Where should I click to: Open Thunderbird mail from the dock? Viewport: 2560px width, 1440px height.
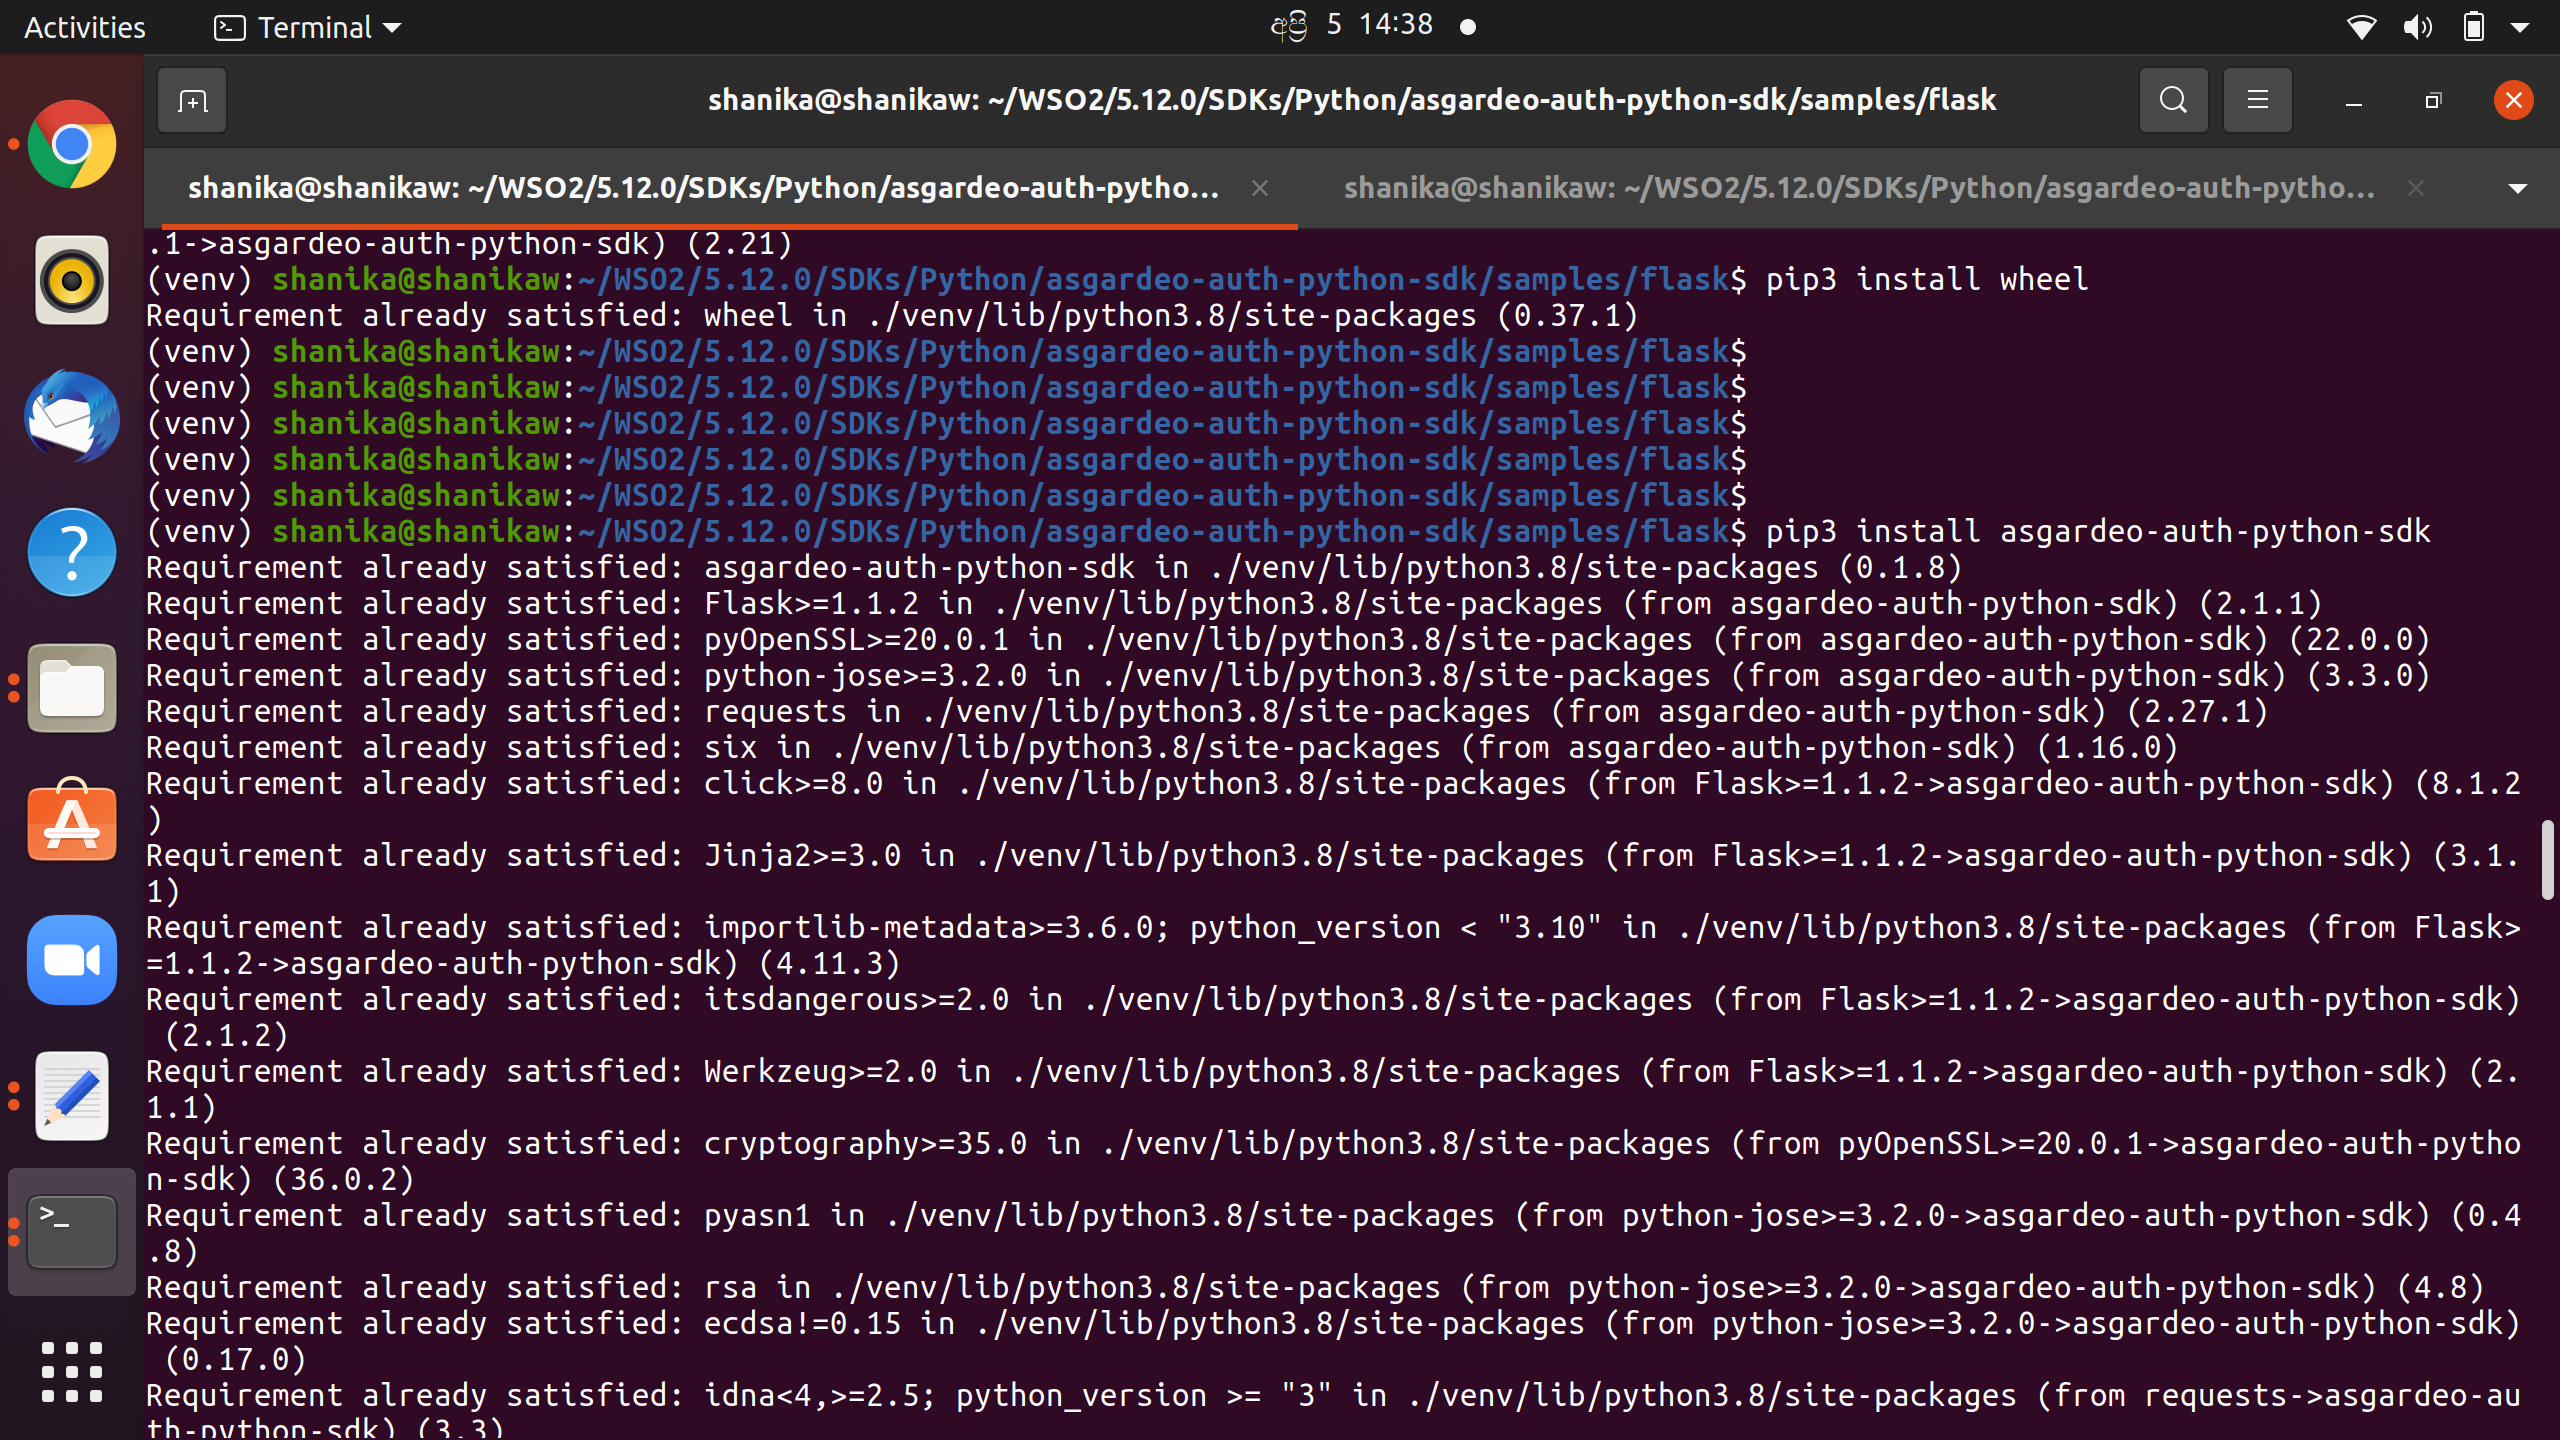point(71,417)
